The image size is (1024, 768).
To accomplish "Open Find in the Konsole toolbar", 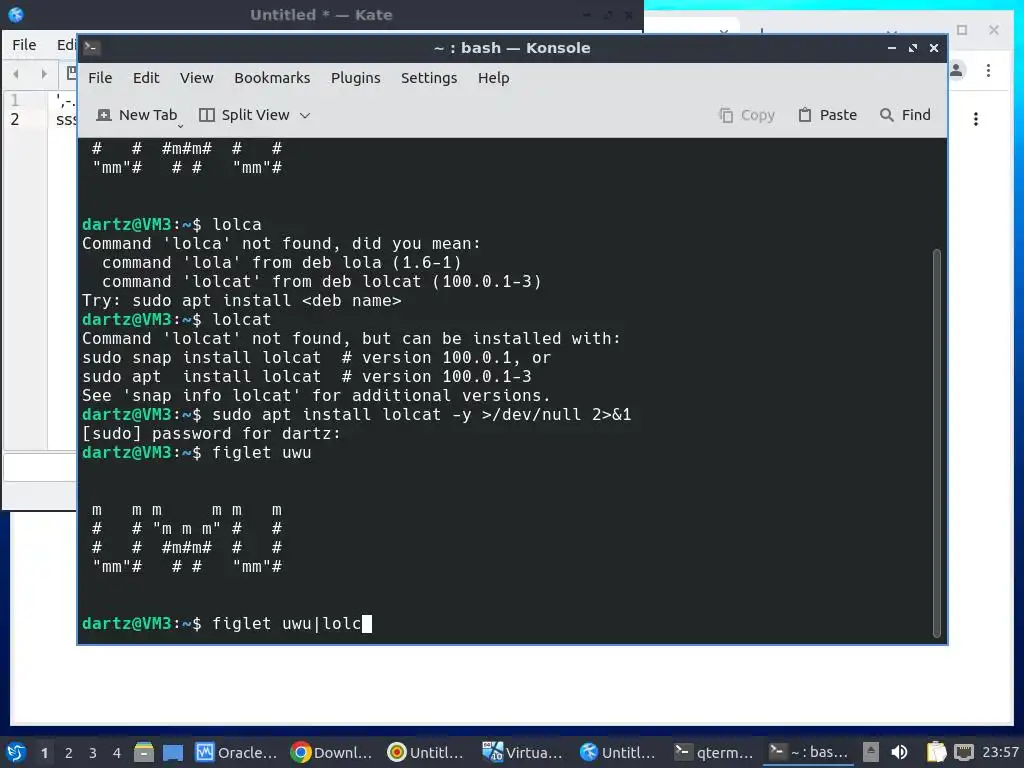I will click(x=905, y=115).
